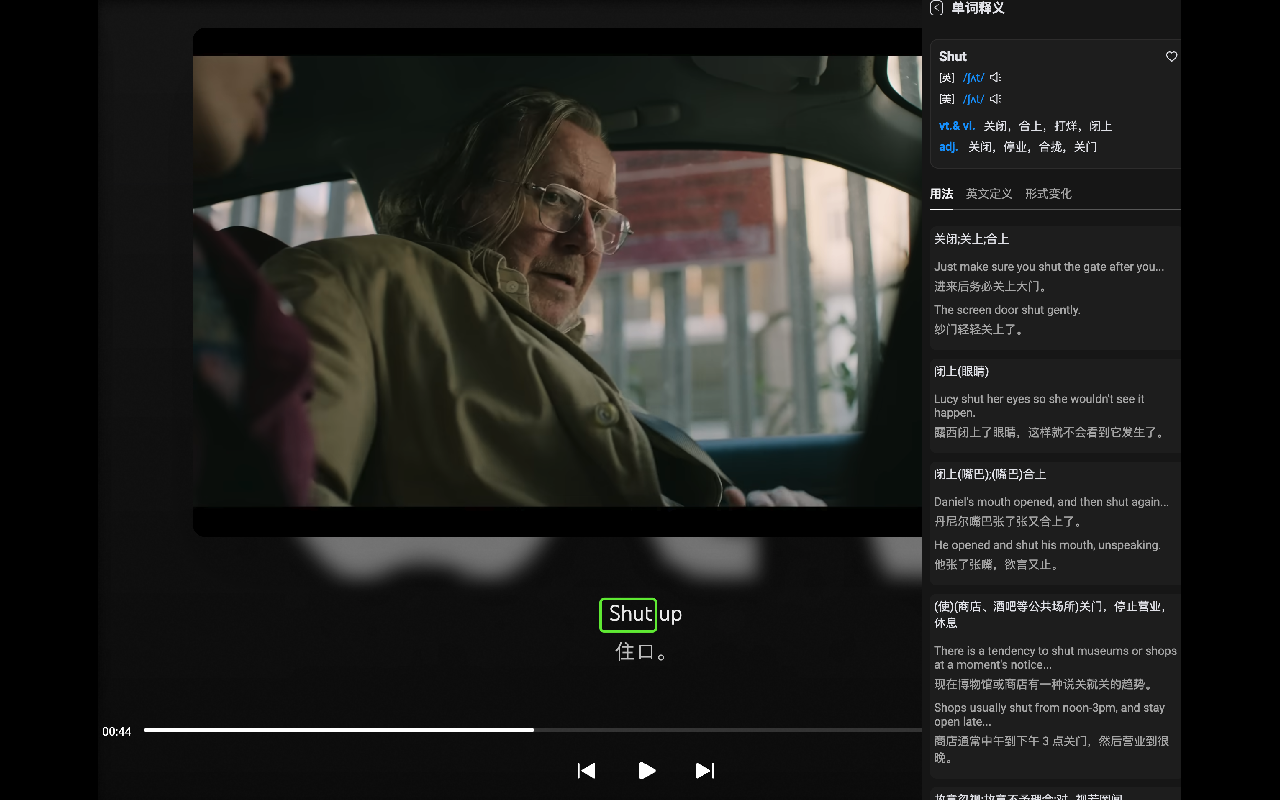
Task: Click the usage heading 闭上(嘴巴);(嘴巴)合上
Action: [990, 474]
